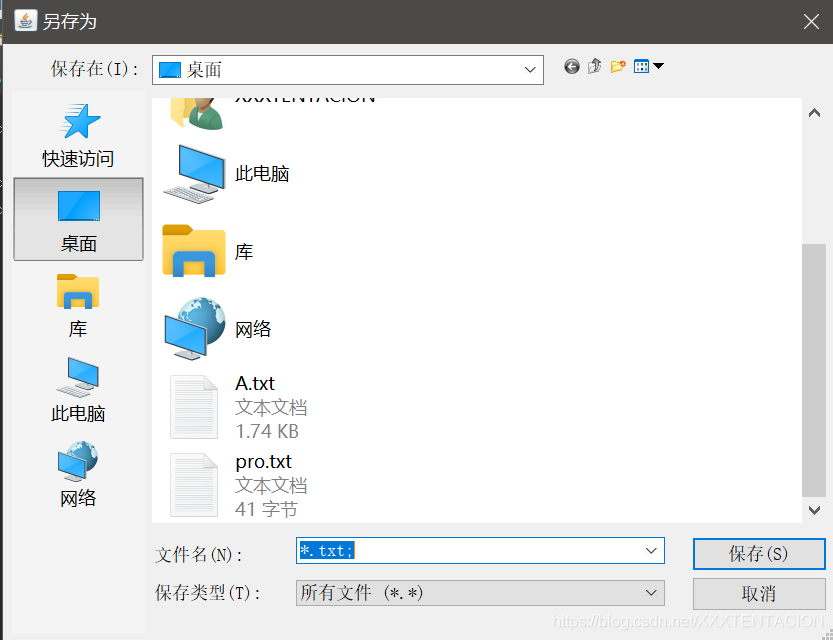
Task: Click the 取消 button
Action: (x=759, y=593)
